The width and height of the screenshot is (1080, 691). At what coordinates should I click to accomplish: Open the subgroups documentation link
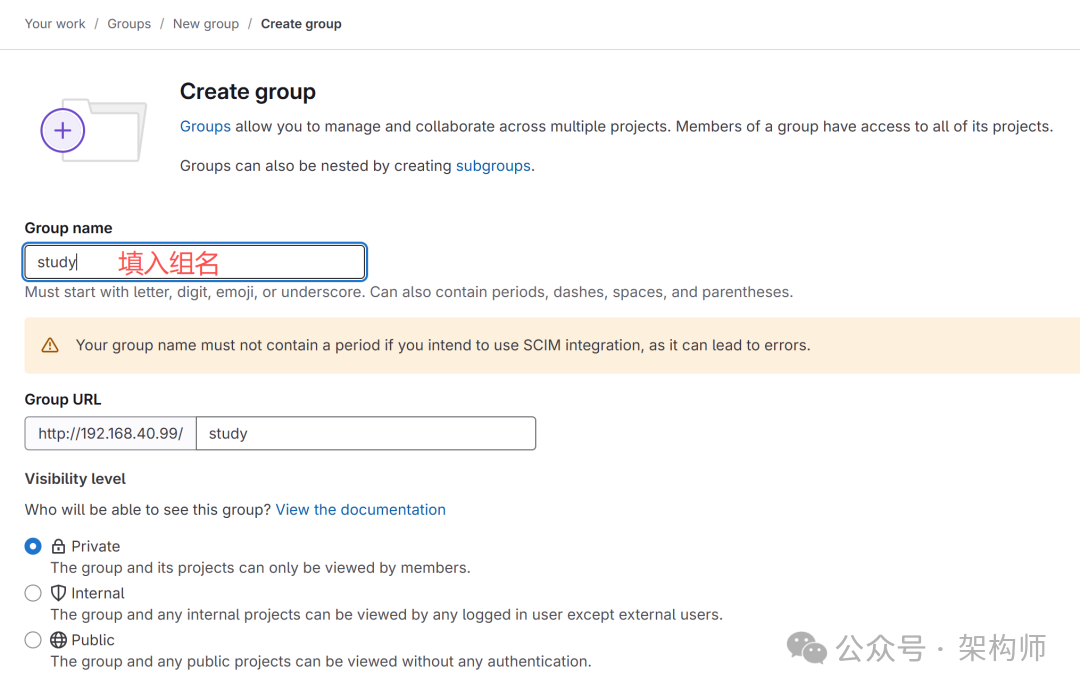pyautogui.click(x=493, y=166)
